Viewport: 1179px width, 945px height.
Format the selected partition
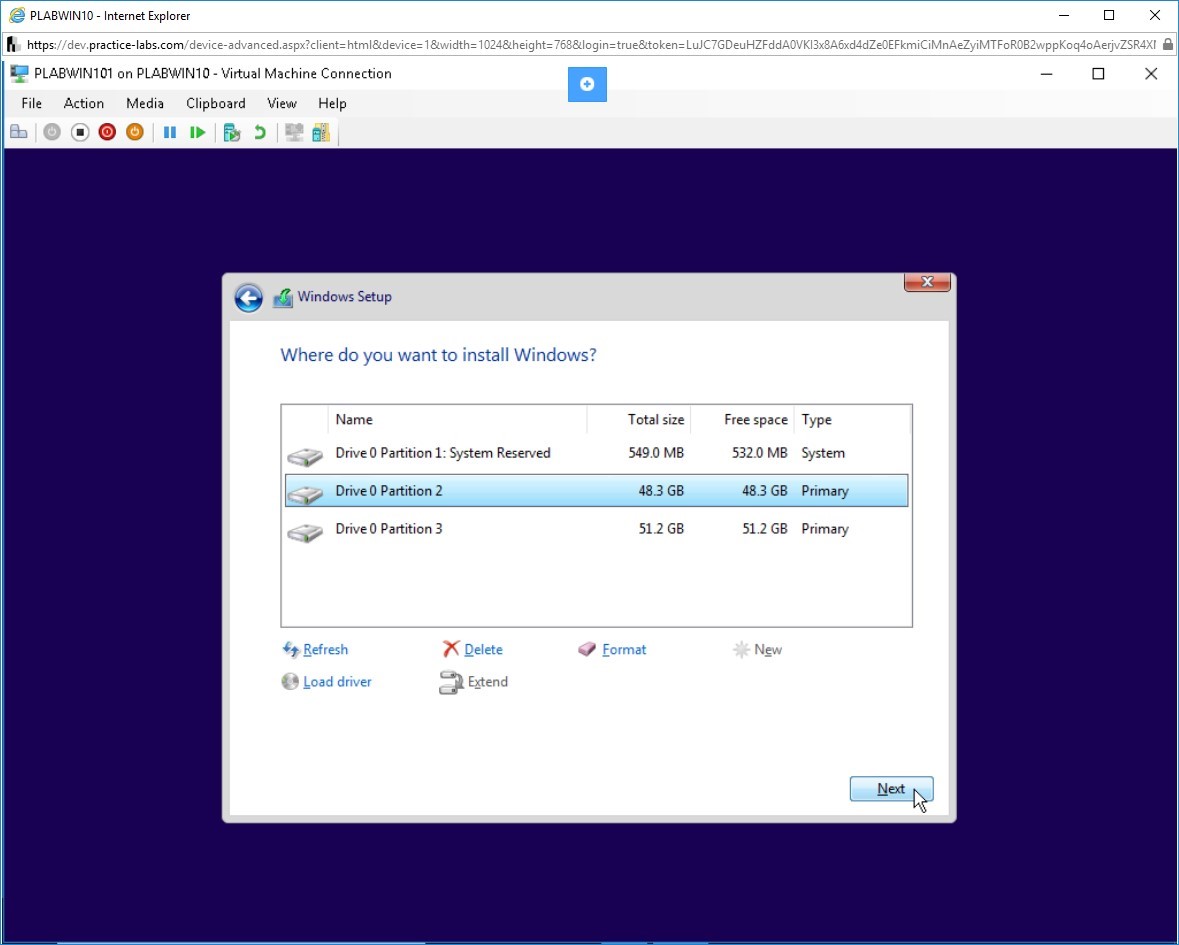[612, 650]
